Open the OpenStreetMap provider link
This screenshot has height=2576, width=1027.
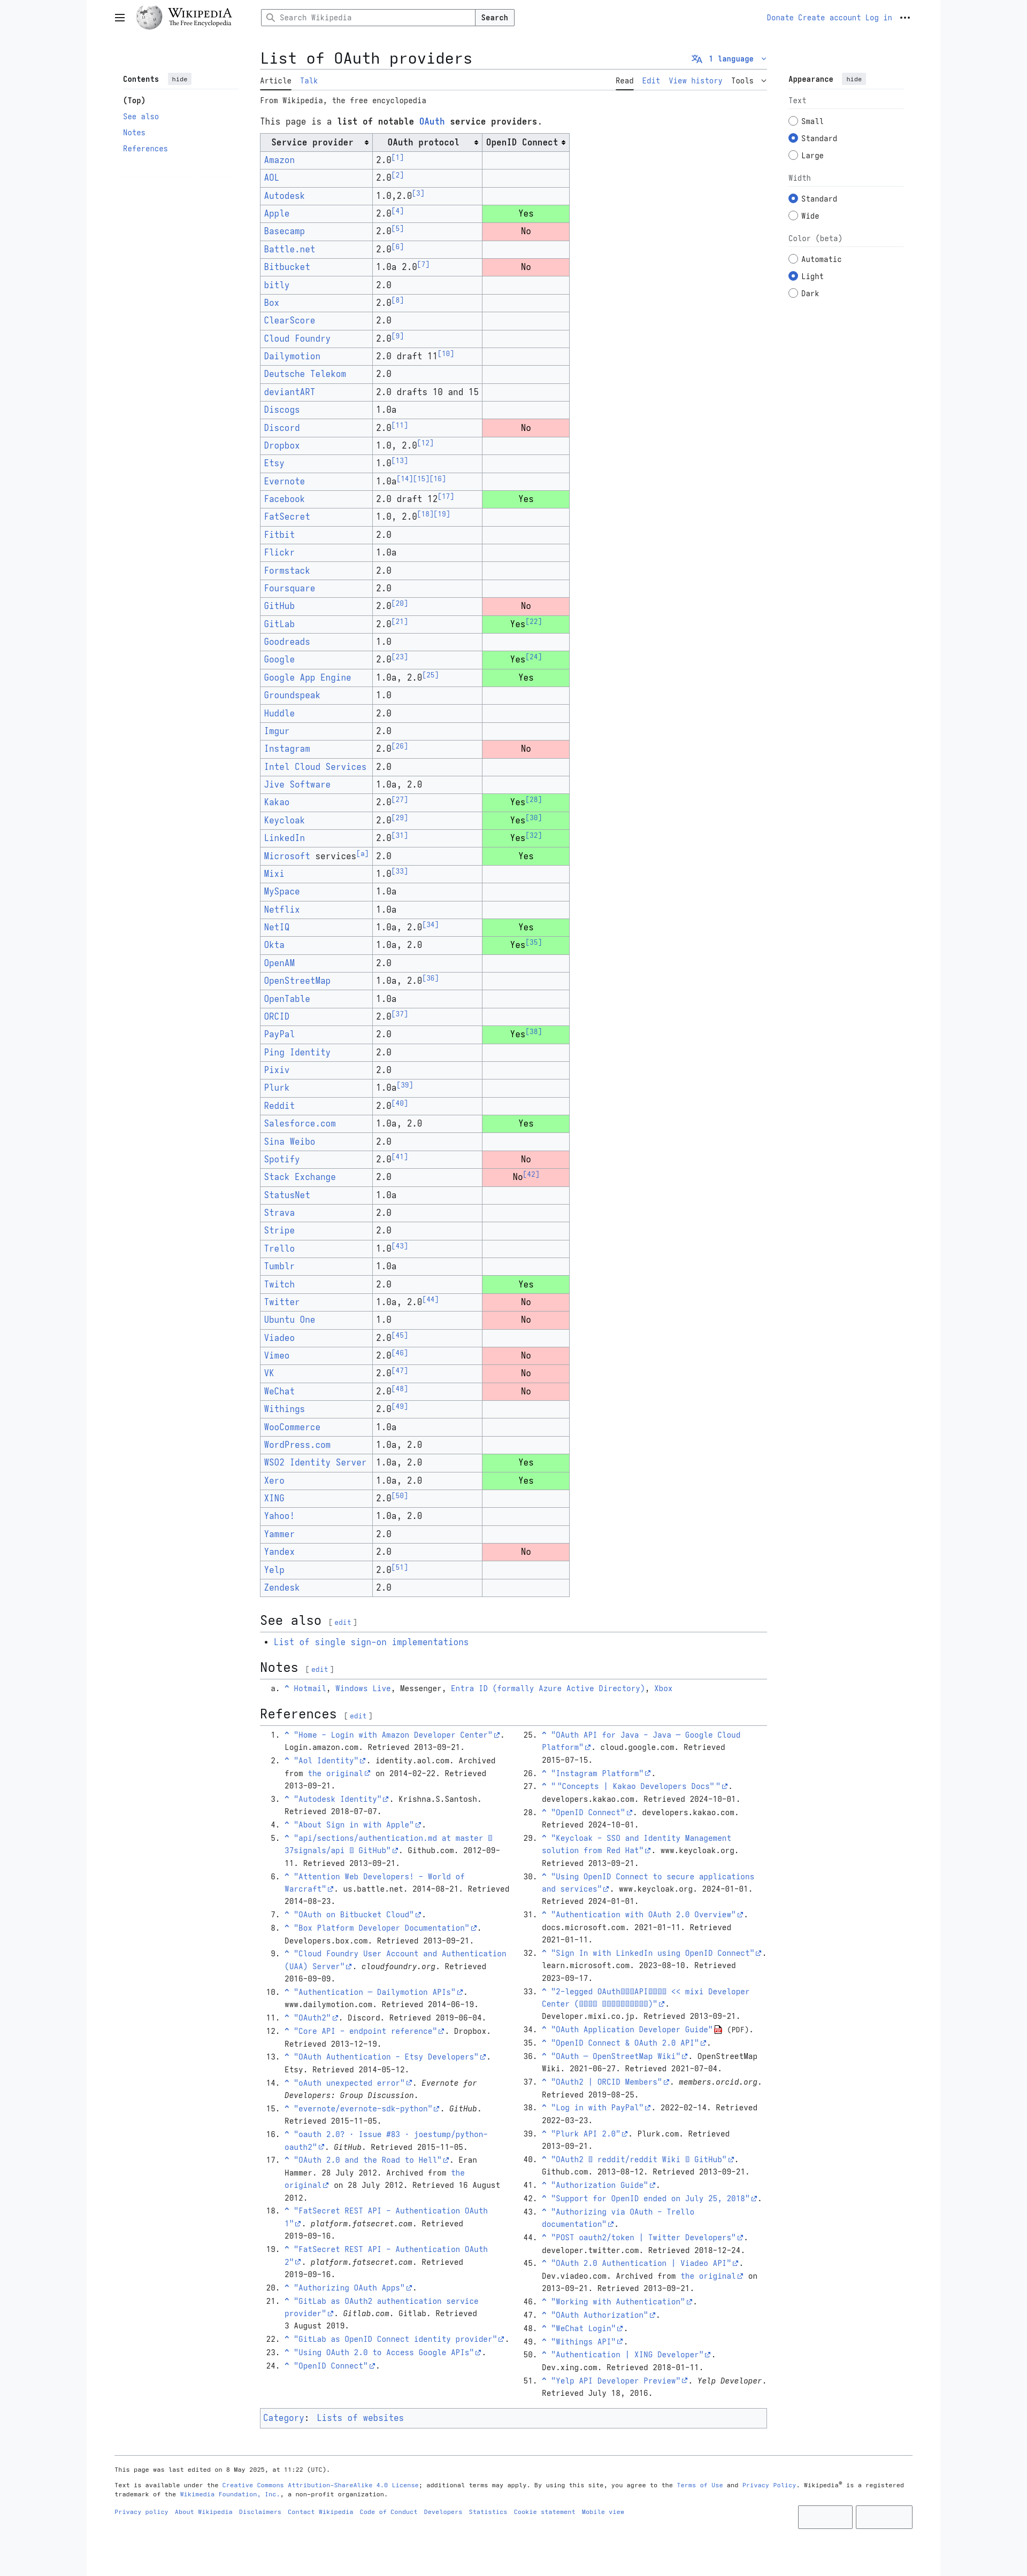click(297, 981)
